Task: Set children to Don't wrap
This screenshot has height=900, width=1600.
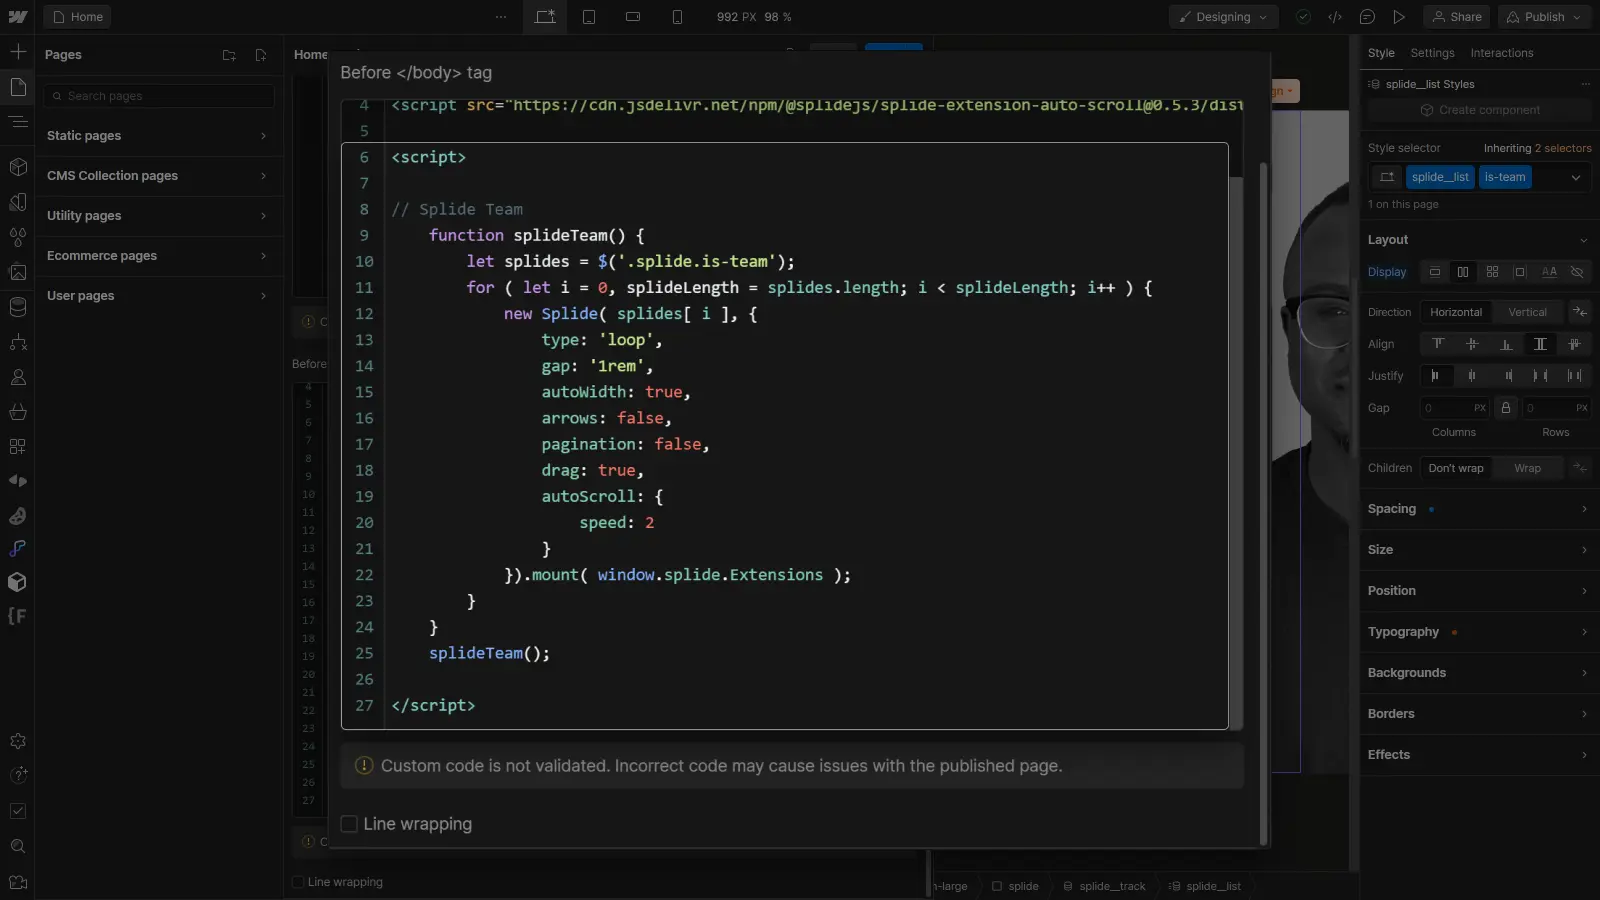Action: 1456,468
